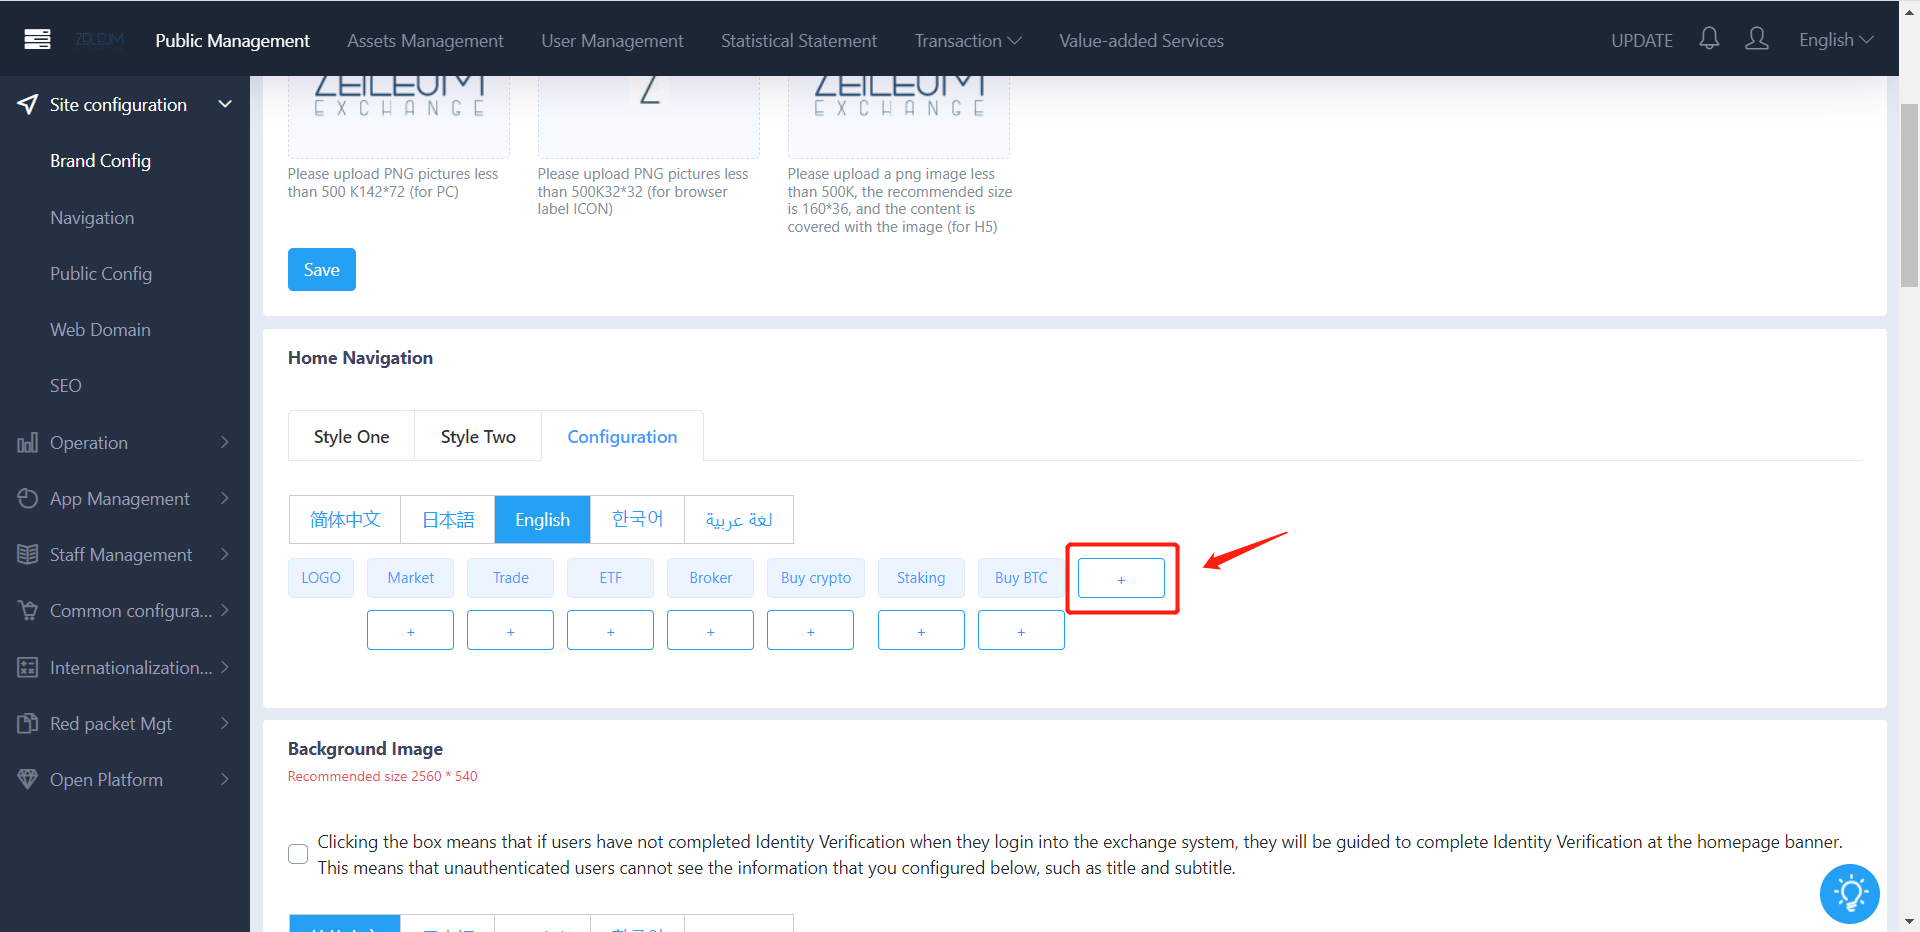The width and height of the screenshot is (1920, 932).
Task: Open the Transaction dropdown menu
Action: [967, 40]
